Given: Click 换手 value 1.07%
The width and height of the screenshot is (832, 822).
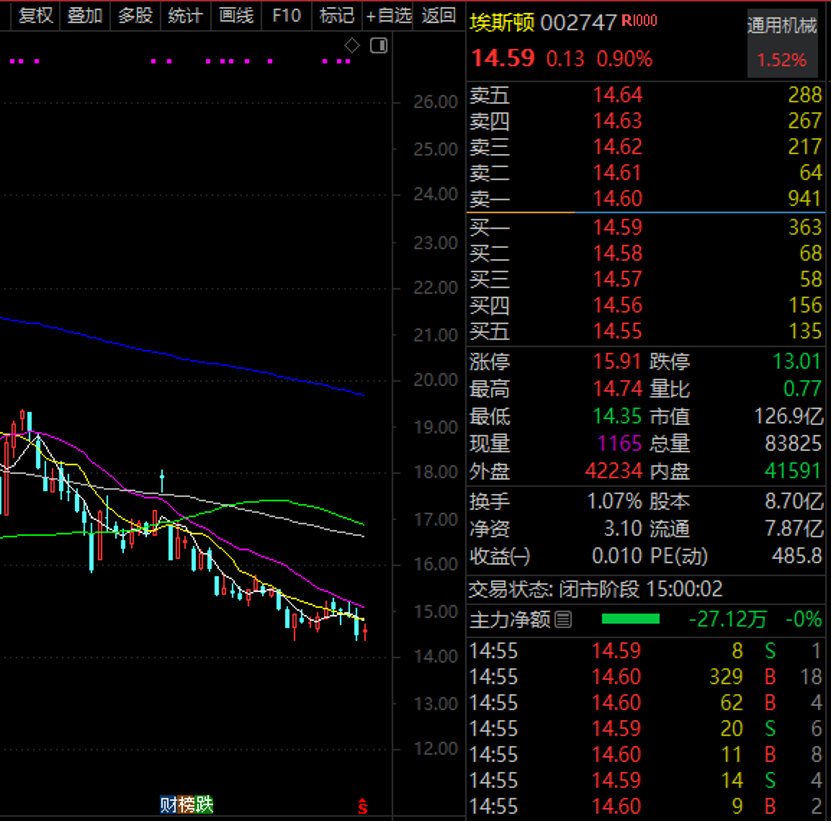Looking at the screenshot, I should [x=615, y=501].
